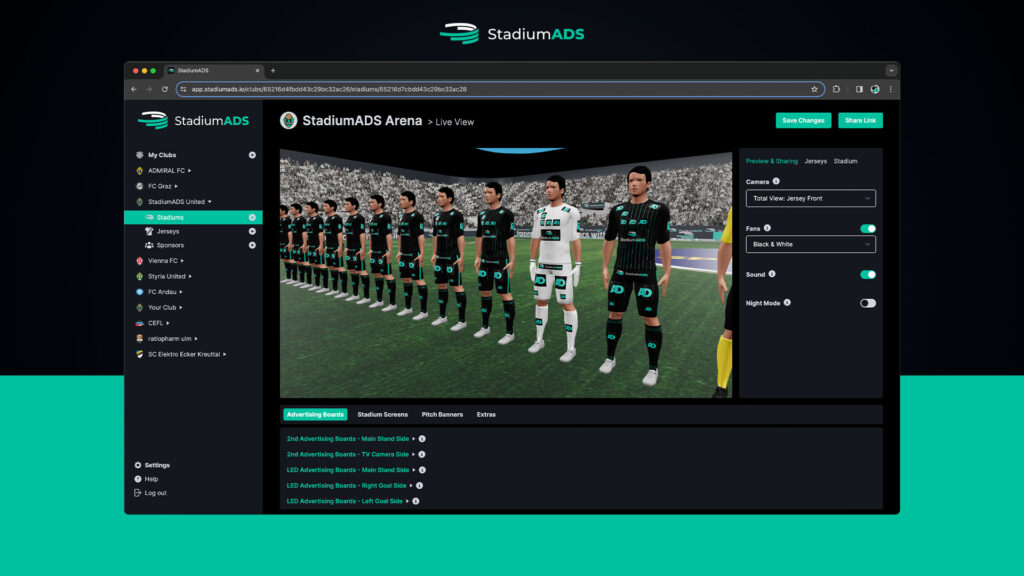Open Settings in the sidebar
The height and width of the screenshot is (576, 1024).
point(157,465)
